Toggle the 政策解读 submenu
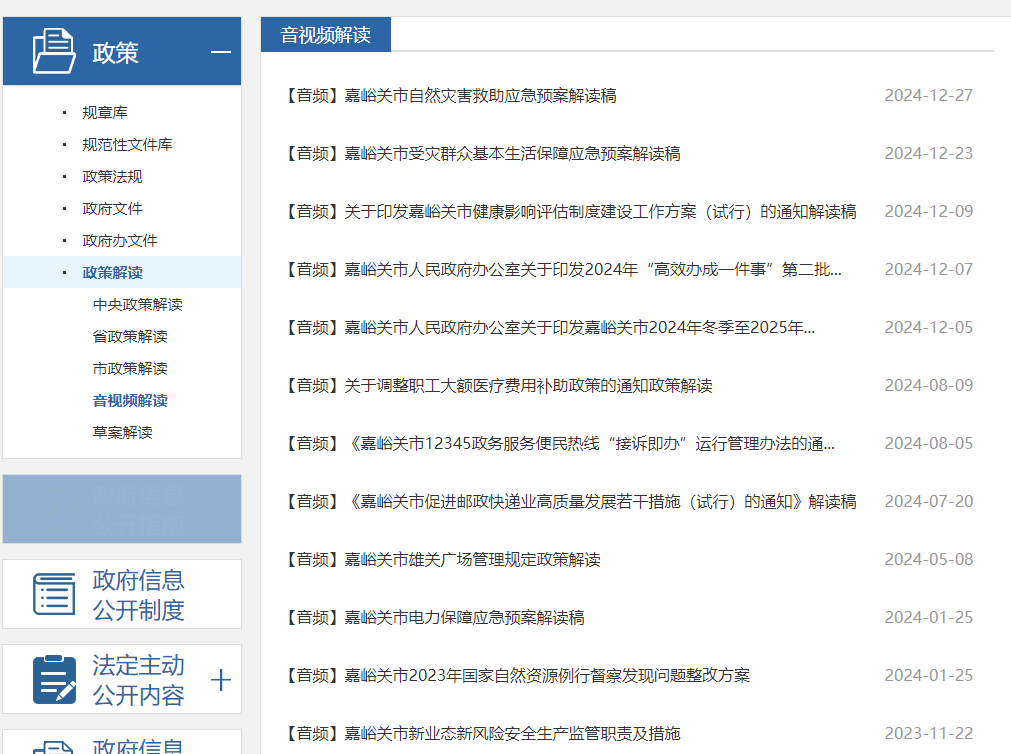Image resolution: width=1011 pixels, height=754 pixels. coord(112,273)
